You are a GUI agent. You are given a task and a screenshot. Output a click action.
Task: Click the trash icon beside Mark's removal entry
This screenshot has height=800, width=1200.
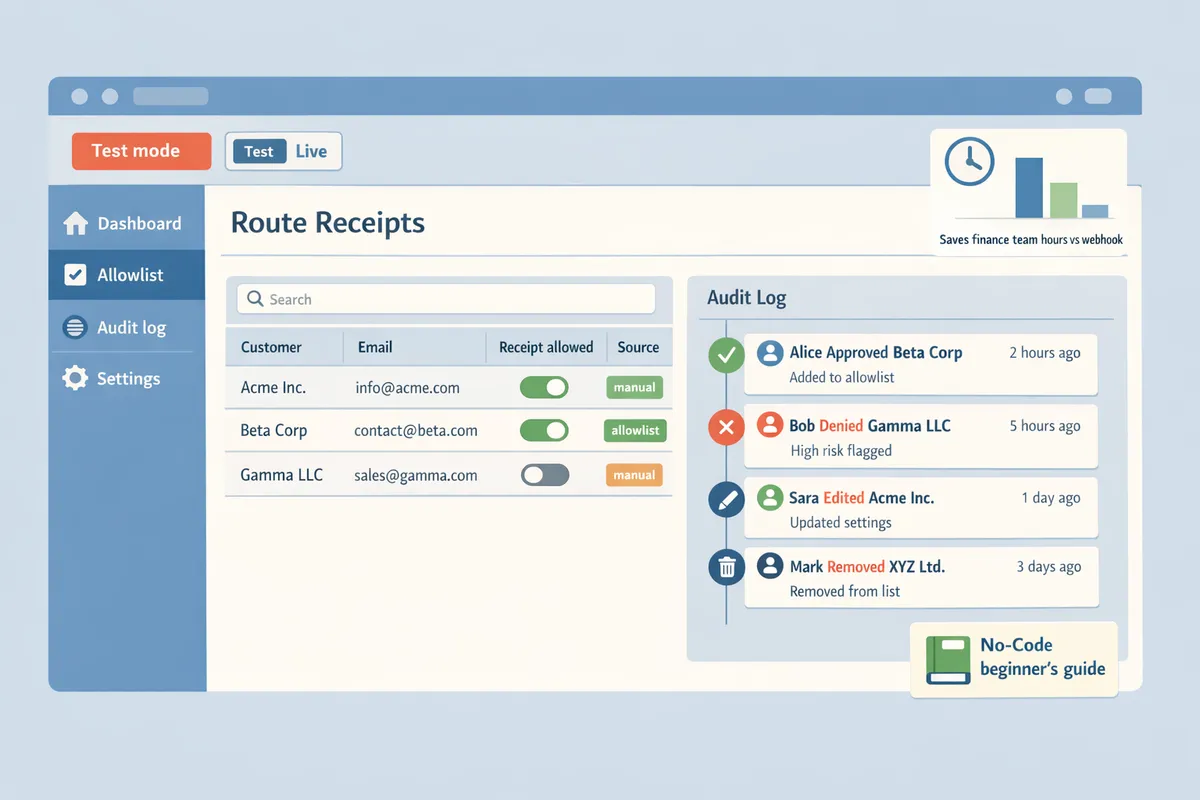click(725, 567)
